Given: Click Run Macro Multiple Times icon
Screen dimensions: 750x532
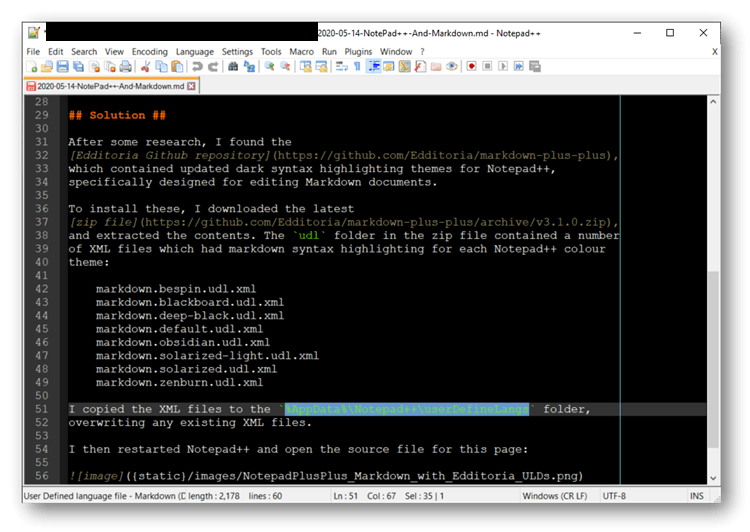Looking at the screenshot, I should click(519, 66).
